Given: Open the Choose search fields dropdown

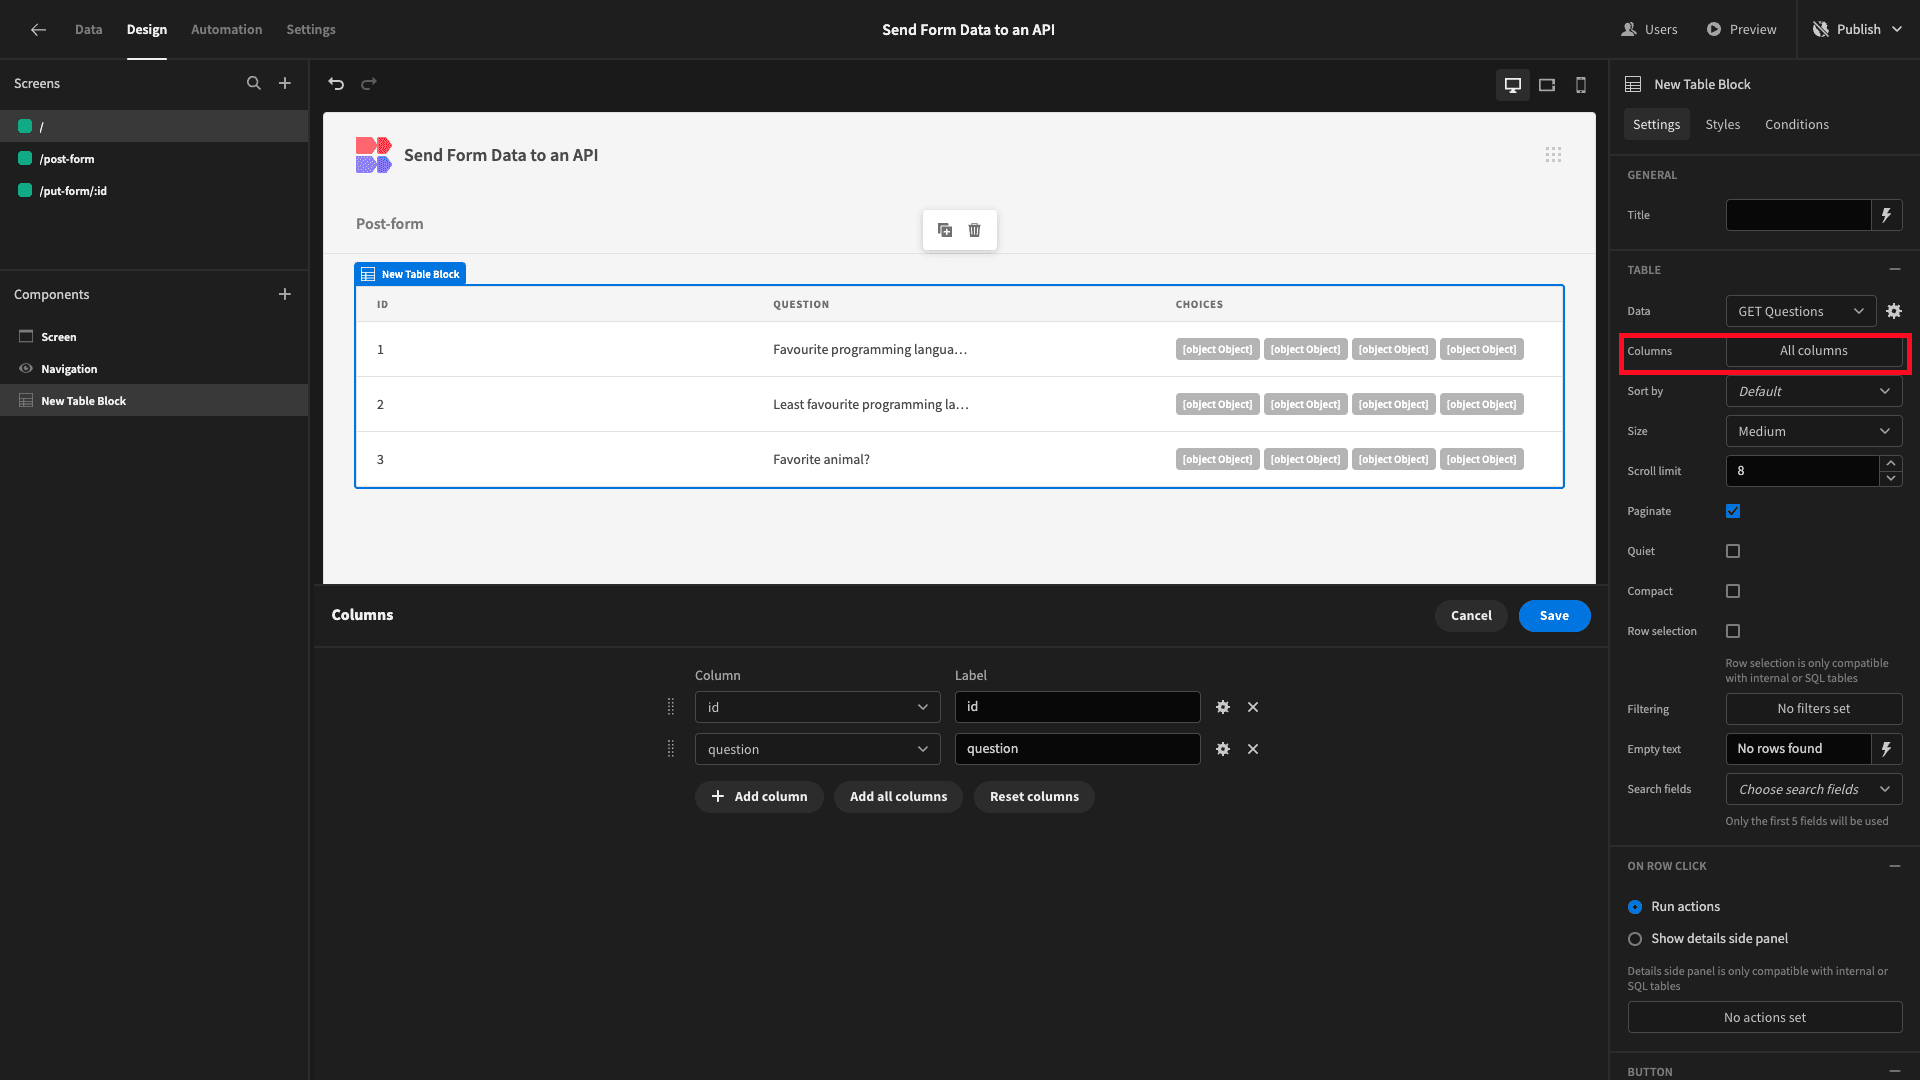Looking at the screenshot, I should point(1814,789).
